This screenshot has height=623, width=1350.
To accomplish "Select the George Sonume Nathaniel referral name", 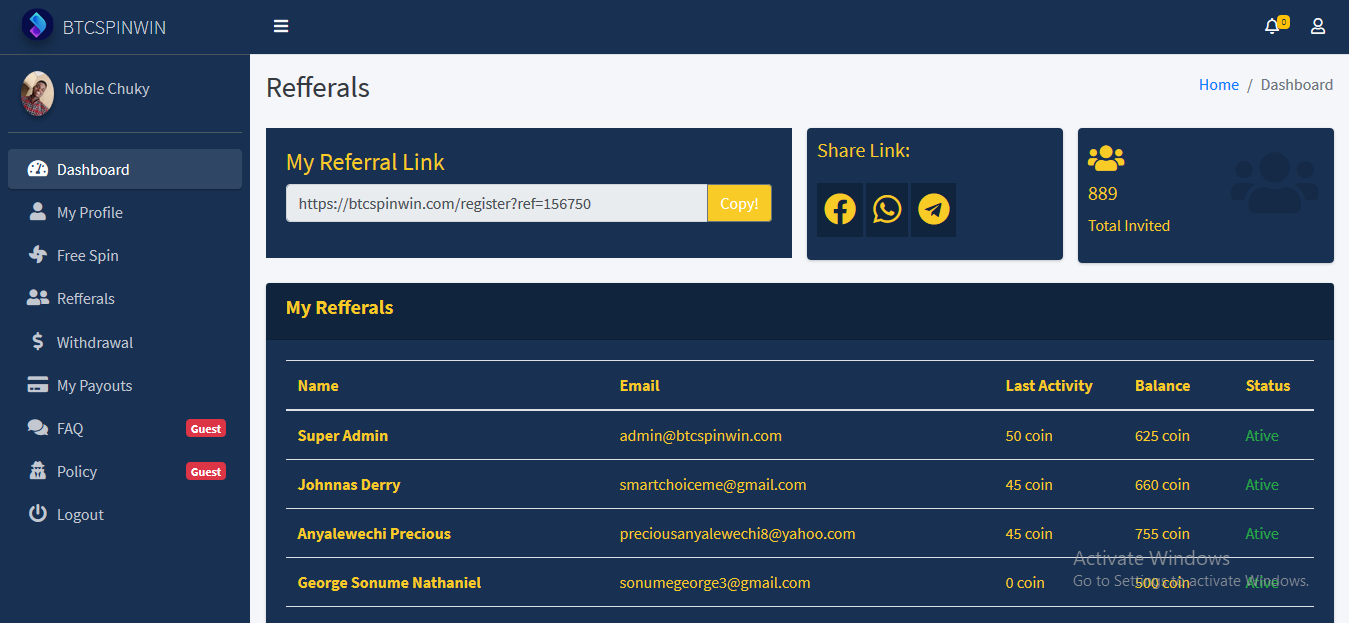I will pyautogui.click(x=389, y=583).
